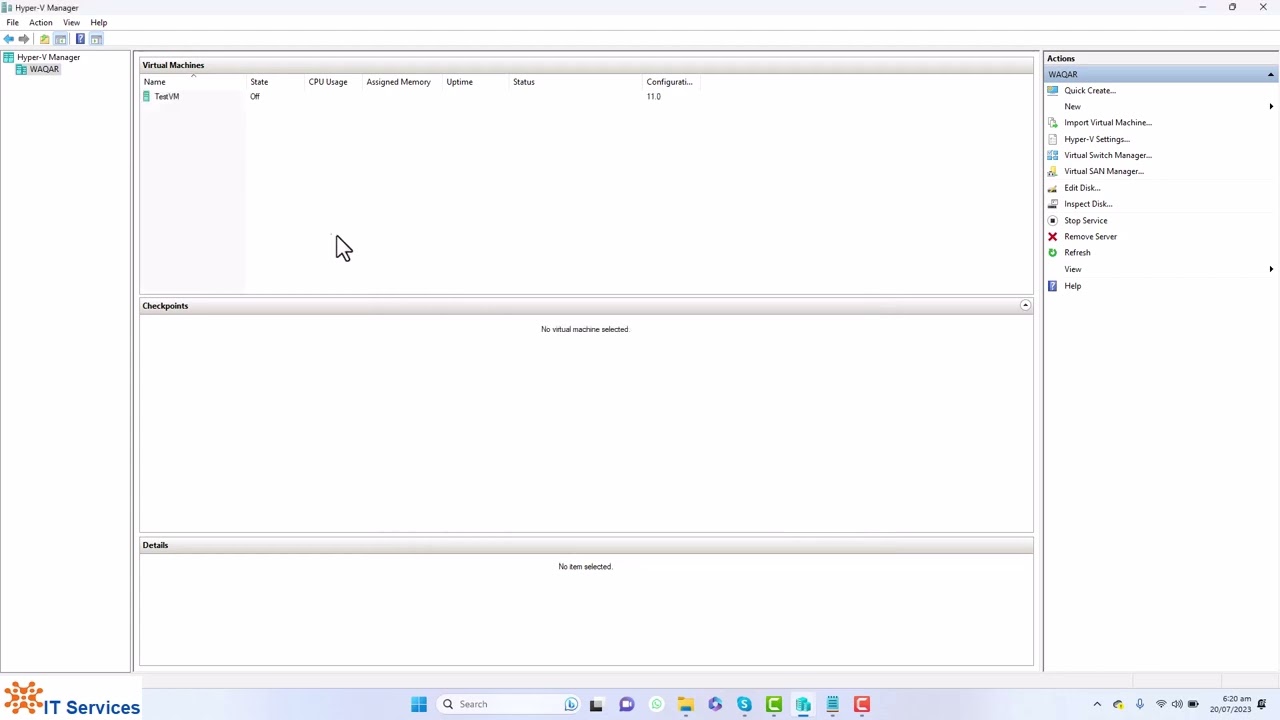Image resolution: width=1280 pixels, height=720 pixels.
Task: Open Import Virtual Machine action
Action: click(x=1107, y=122)
